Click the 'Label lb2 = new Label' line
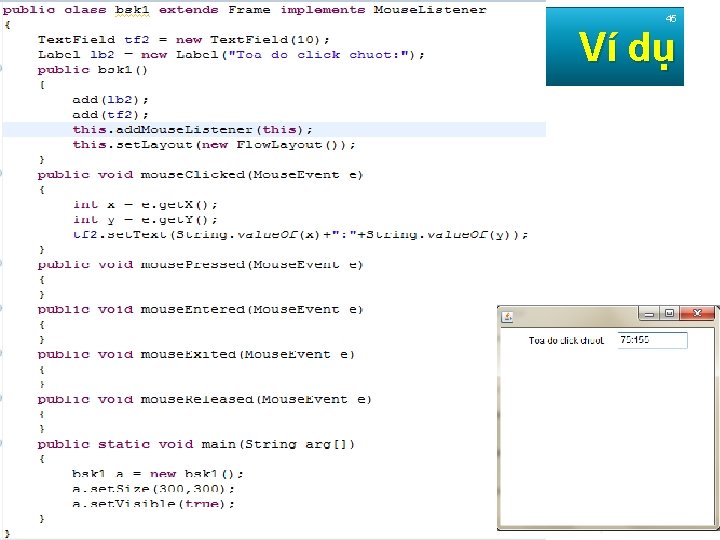Image resolution: width=720 pixels, height=540 pixels. point(231,55)
